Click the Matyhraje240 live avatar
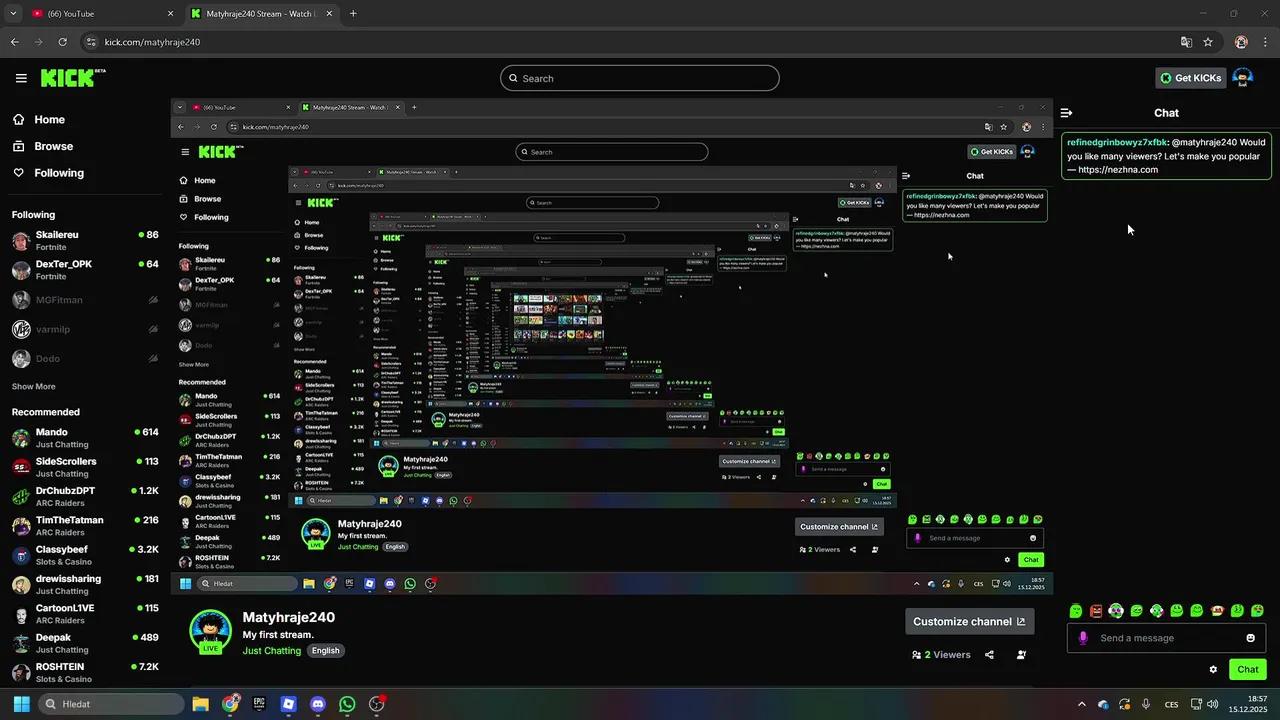Image resolution: width=1280 pixels, height=720 pixels. click(210, 631)
